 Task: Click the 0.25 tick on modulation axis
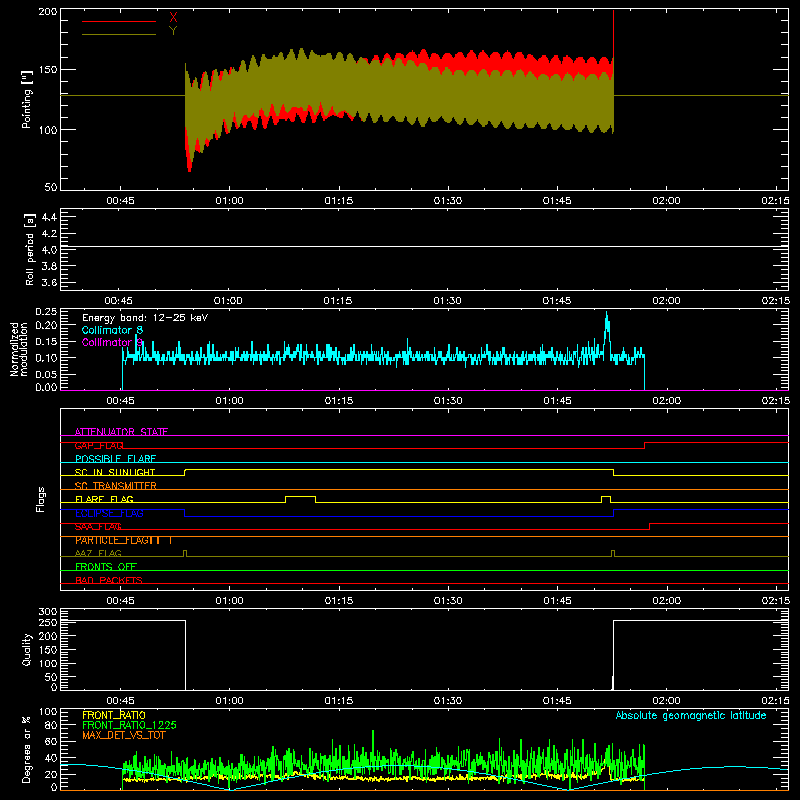tap(46, 312)
